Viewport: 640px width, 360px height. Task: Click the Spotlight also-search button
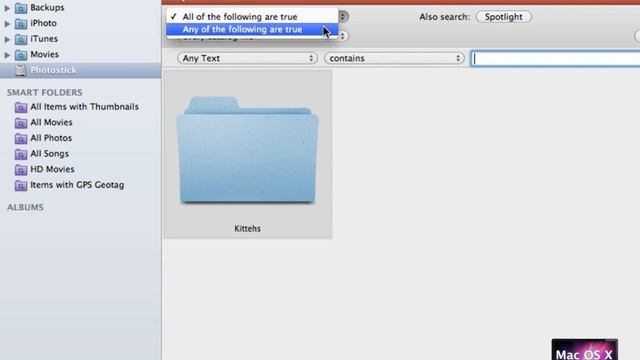(504, 17)
